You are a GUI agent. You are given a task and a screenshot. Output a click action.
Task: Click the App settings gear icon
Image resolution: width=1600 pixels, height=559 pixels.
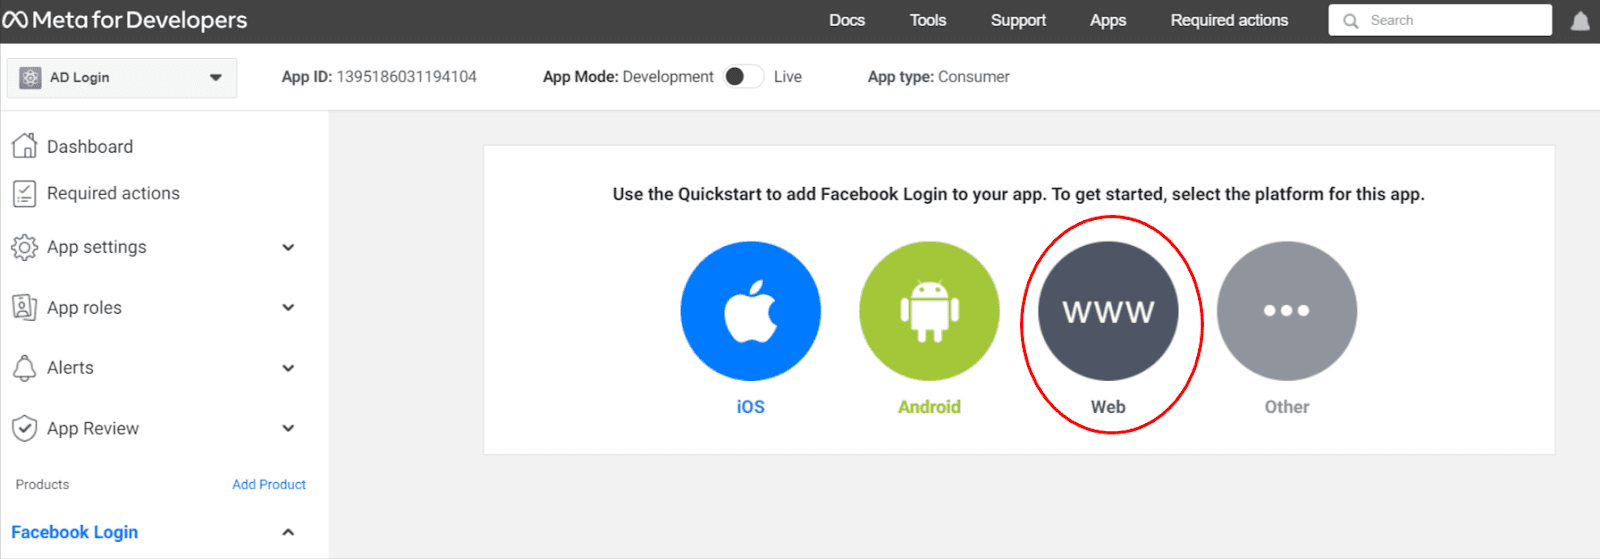pos(24,247)
